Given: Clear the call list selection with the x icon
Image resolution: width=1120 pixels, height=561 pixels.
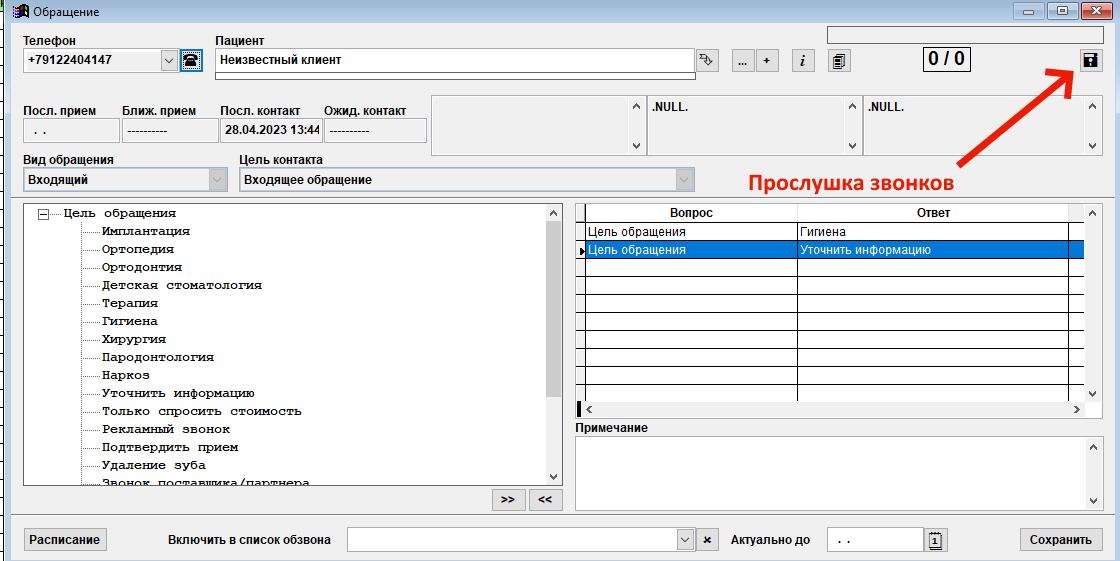Looking at the screenshot, I should [x=707, y=540].
